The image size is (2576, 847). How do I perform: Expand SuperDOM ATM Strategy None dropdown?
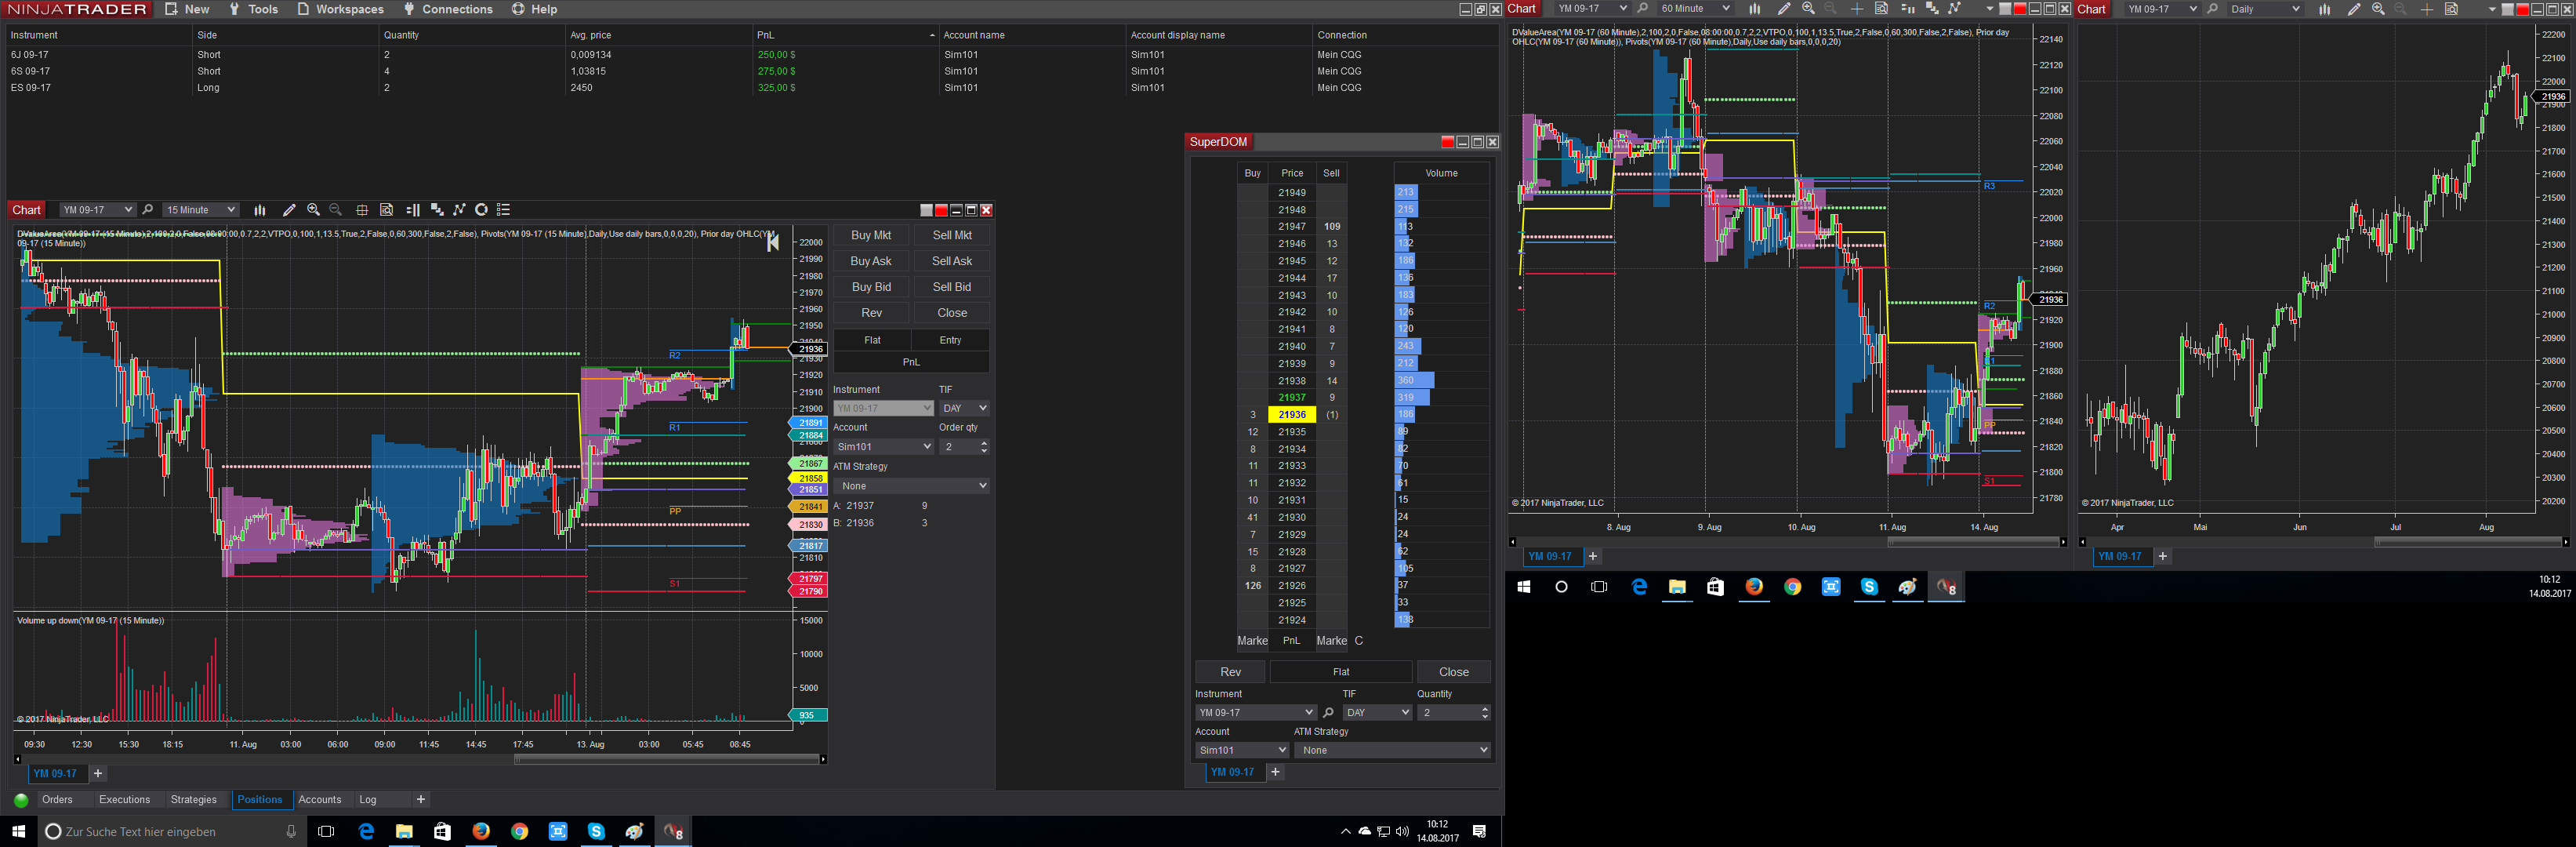[x=1392, y=750]
